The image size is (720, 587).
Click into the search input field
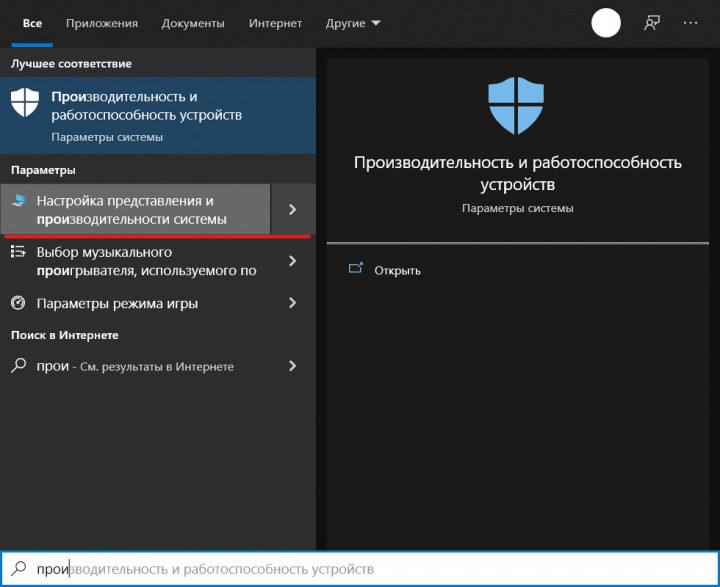[360, 569]
